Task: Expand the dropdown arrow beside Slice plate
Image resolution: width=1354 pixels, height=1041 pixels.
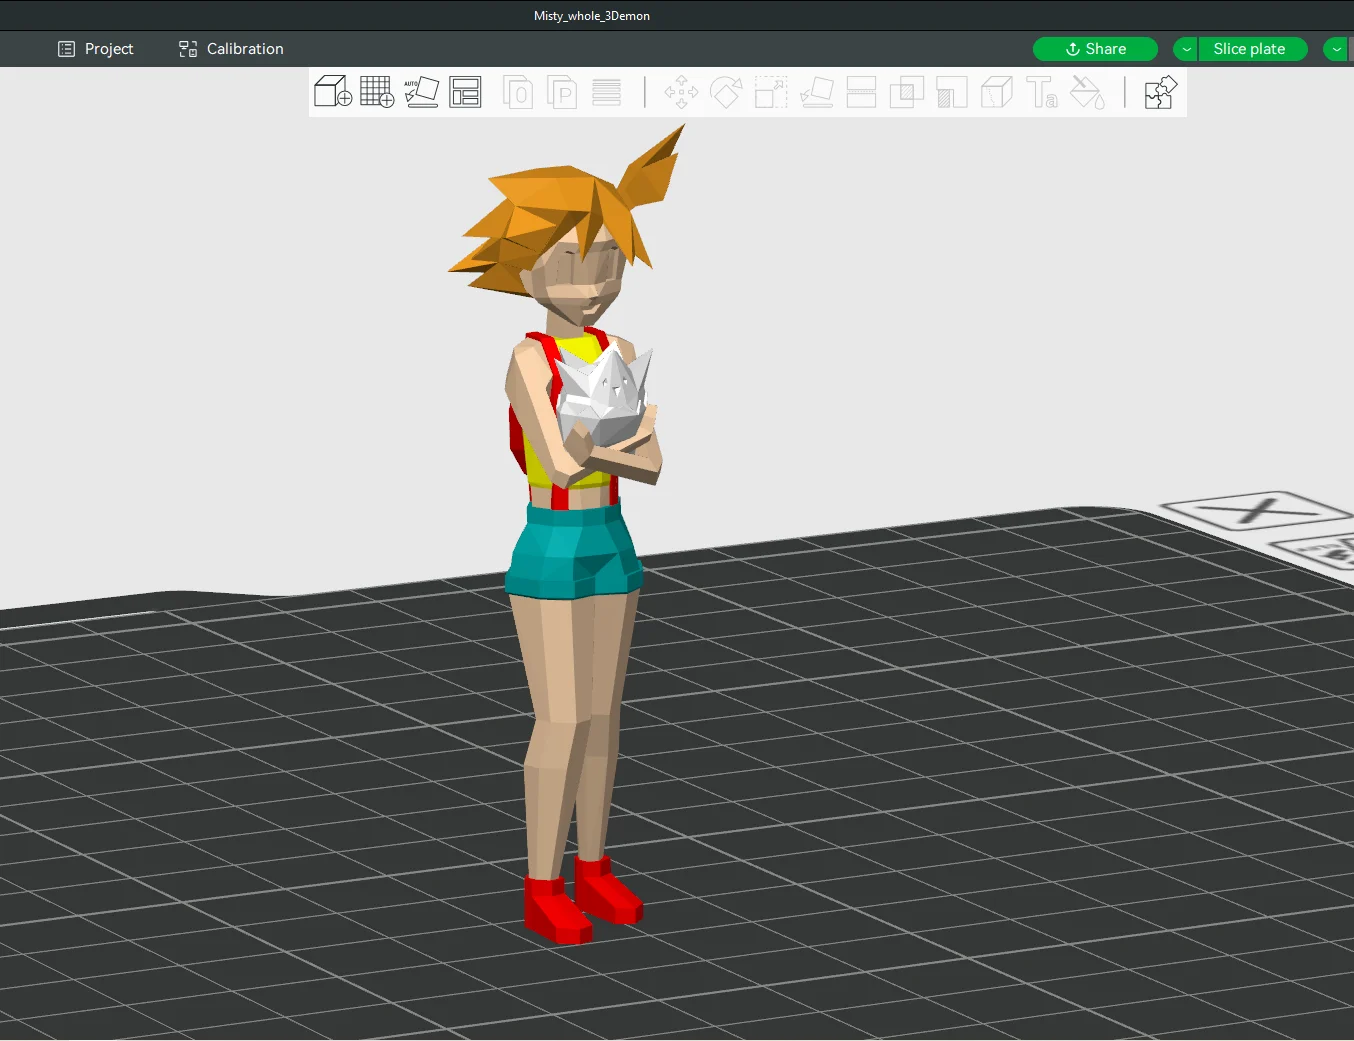Action: point(1186,49)
